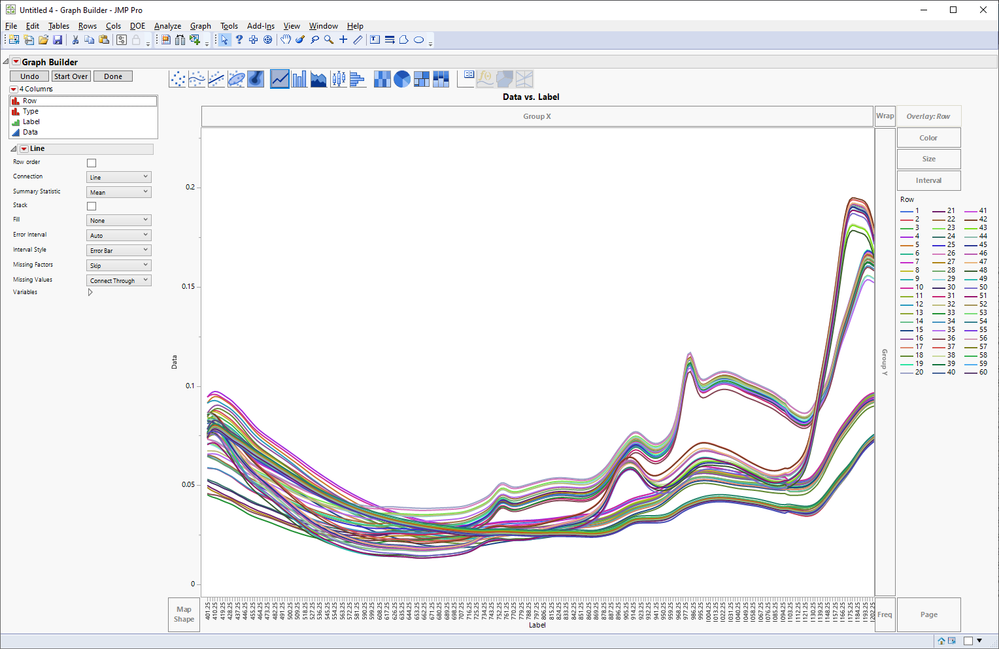This screenshot has width=999, height=649.
Task: Open the Connection dropdown
Action: tap(119, 177)
